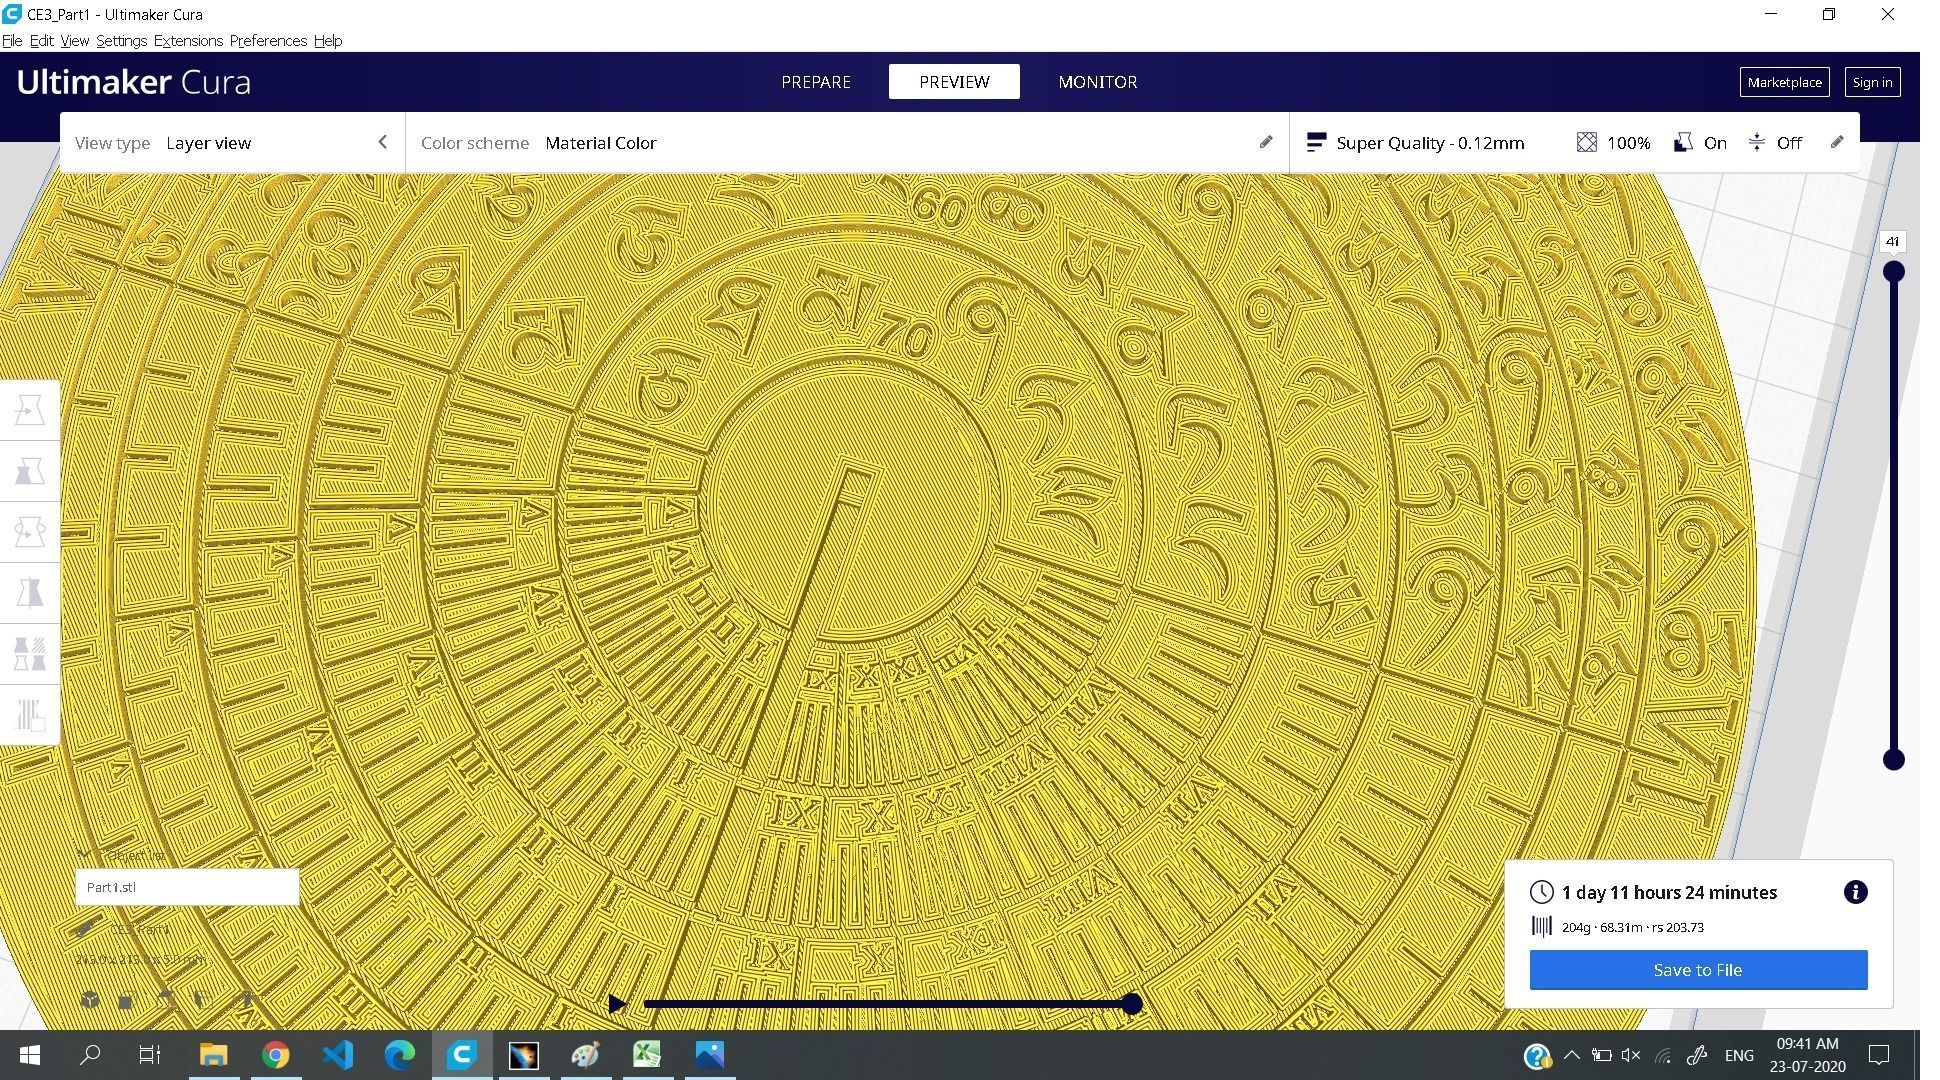Open the Extensions menu
Image resolution: width=1940 pixels, height=1080 pixels.
click(x=188, y=40)
